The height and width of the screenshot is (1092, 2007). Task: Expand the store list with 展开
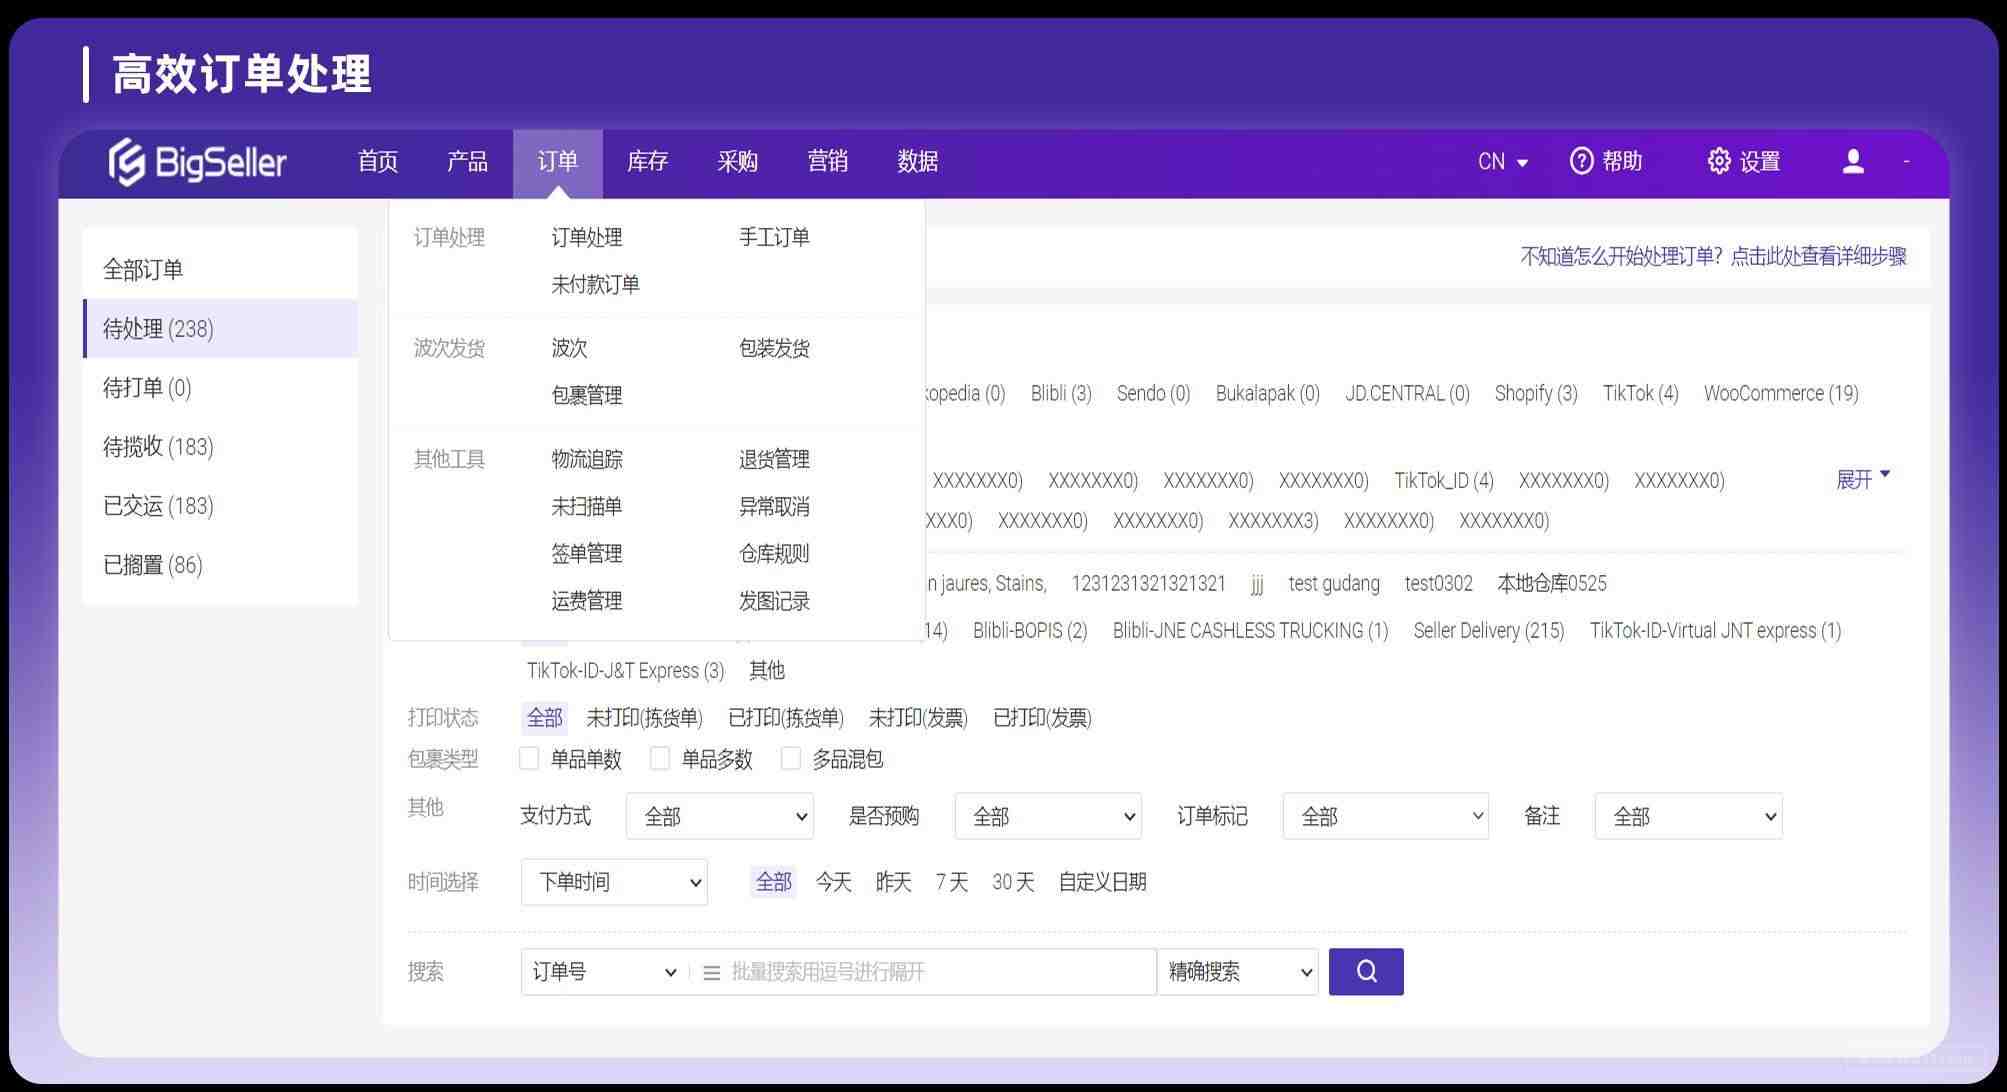coord(1862,479)
